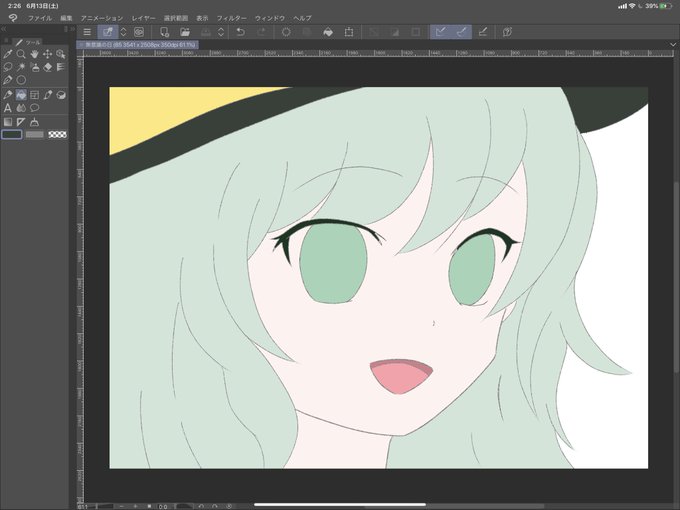
Task: Select the Move layer tool
Action: coord(47,54)
